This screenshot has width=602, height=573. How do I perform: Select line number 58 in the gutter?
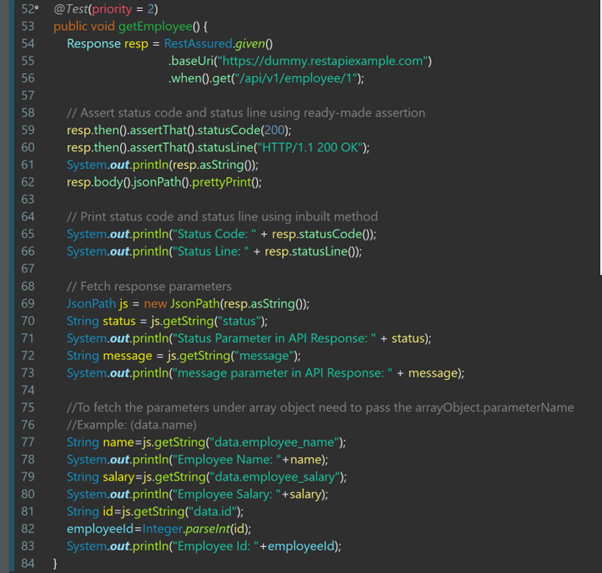(27, 113)
